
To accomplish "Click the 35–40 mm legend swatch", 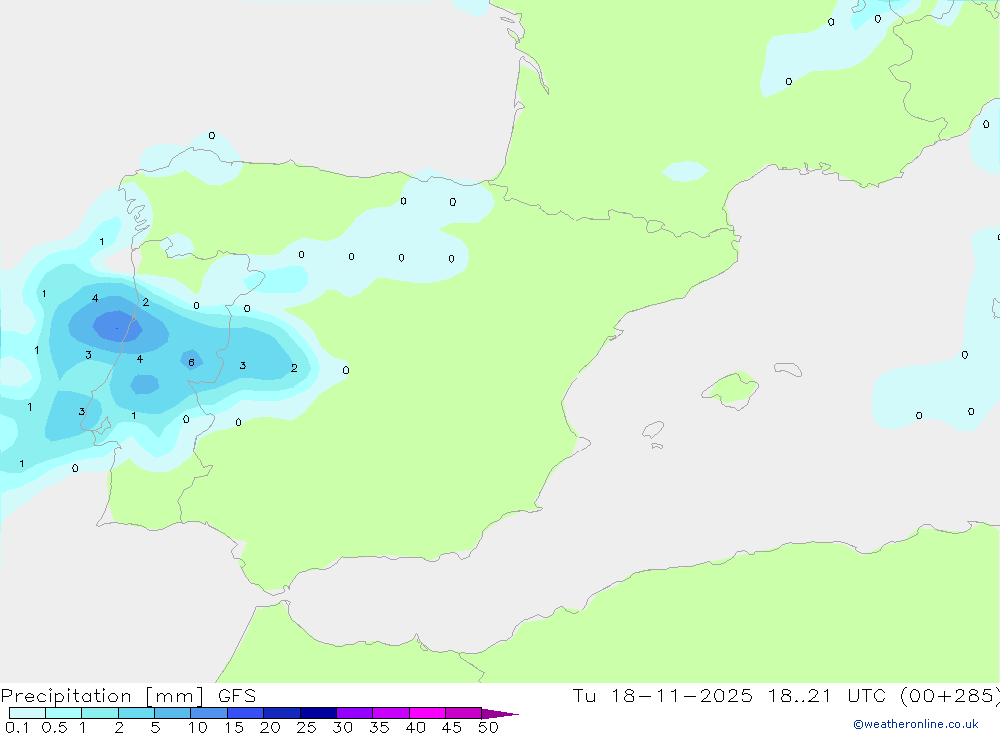I will coord(391,713).
